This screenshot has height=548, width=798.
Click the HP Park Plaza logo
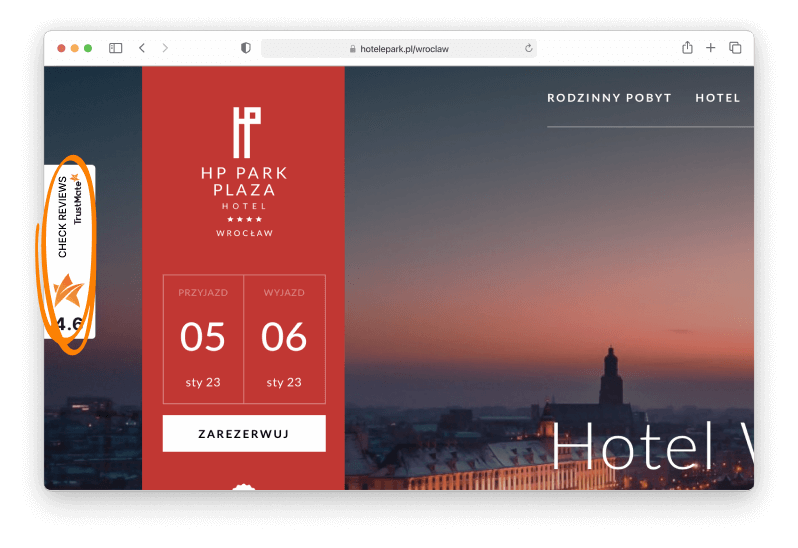pos(245,172)
